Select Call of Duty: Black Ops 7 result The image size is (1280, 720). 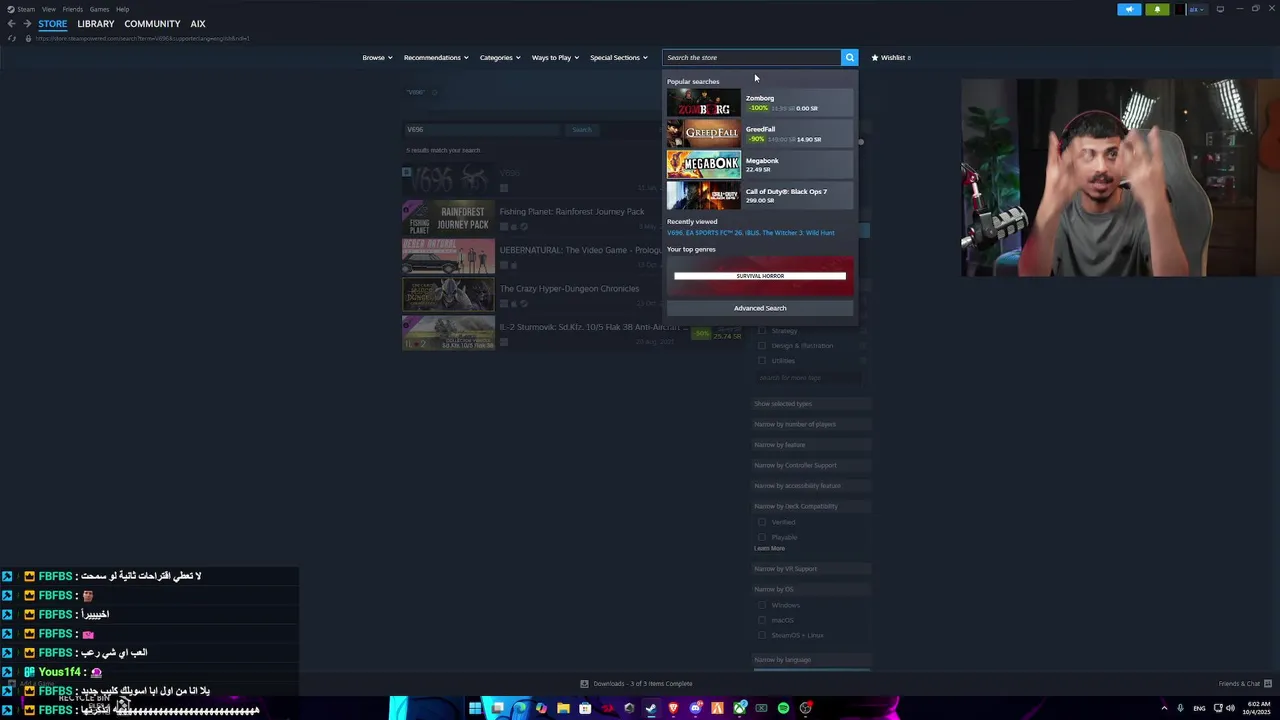click(x=760, y=195)
